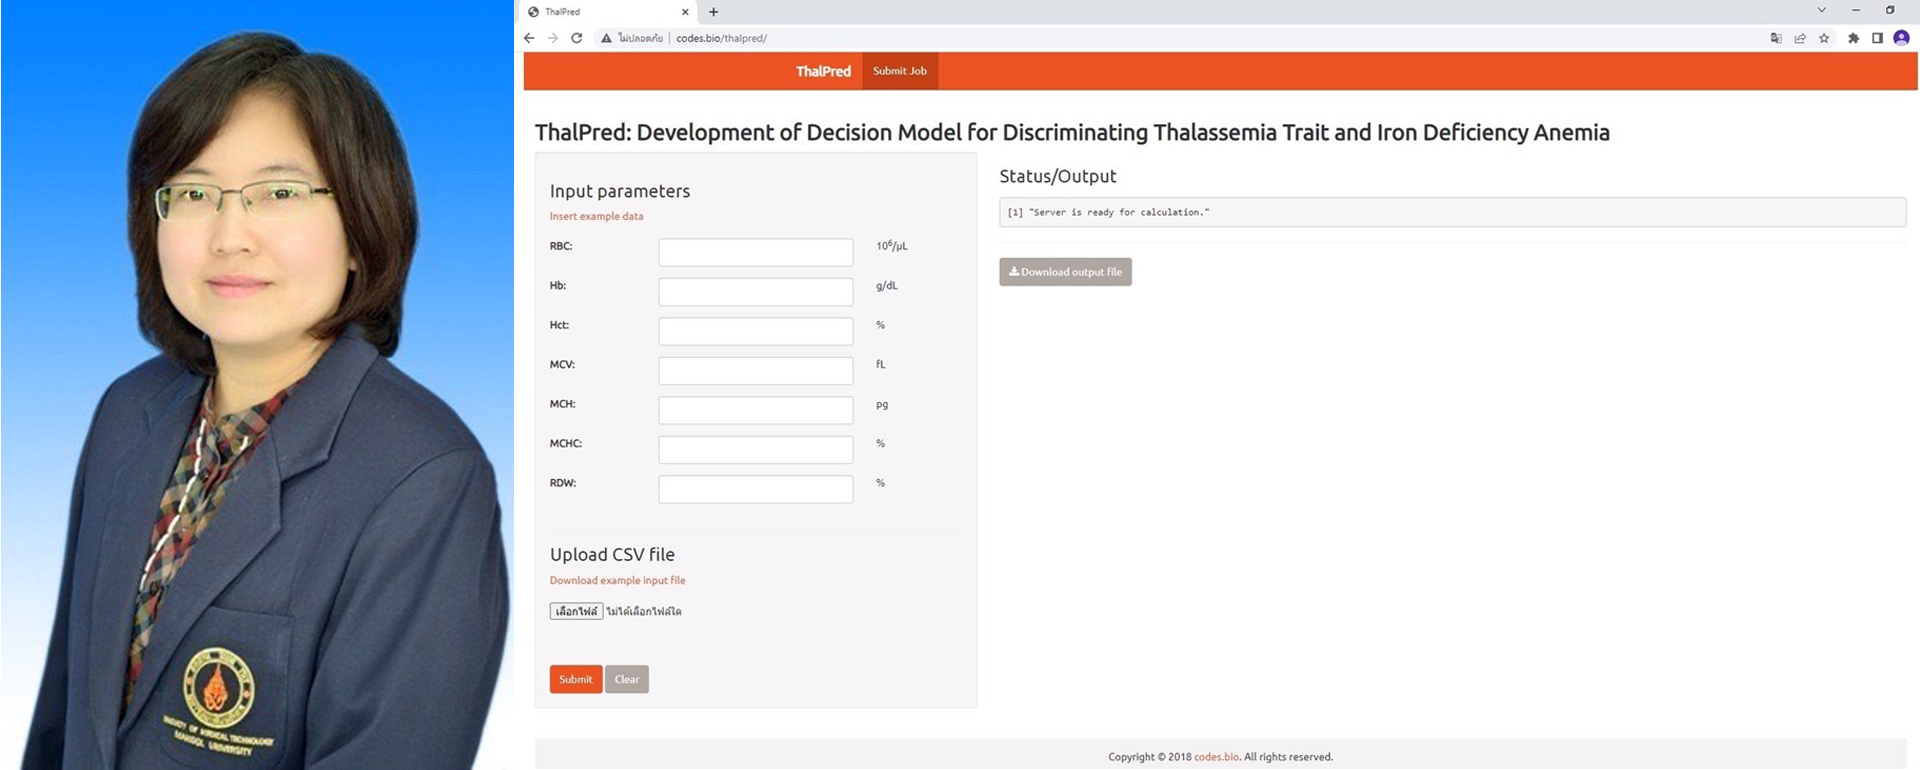The width and height of the screenshot is (1920, 770).
Task: Click Download example input file link
Action: click(617, 580)
